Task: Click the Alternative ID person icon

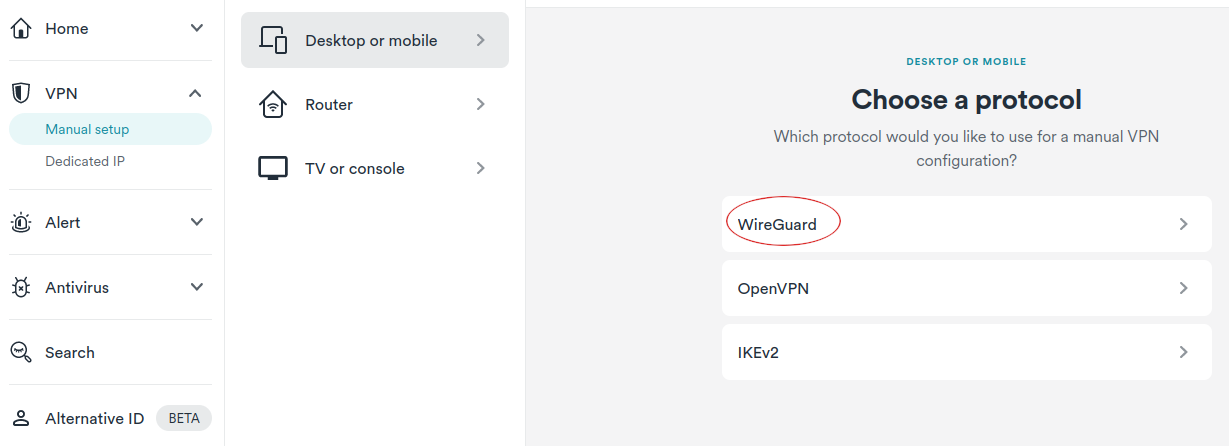Action: pyautogui.click(x=20, y=419)
